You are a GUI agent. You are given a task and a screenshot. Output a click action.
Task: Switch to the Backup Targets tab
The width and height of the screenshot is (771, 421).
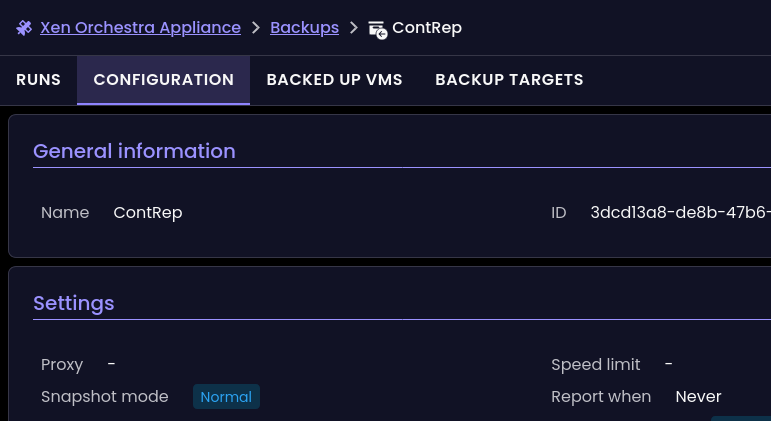(x=509, y=80)
